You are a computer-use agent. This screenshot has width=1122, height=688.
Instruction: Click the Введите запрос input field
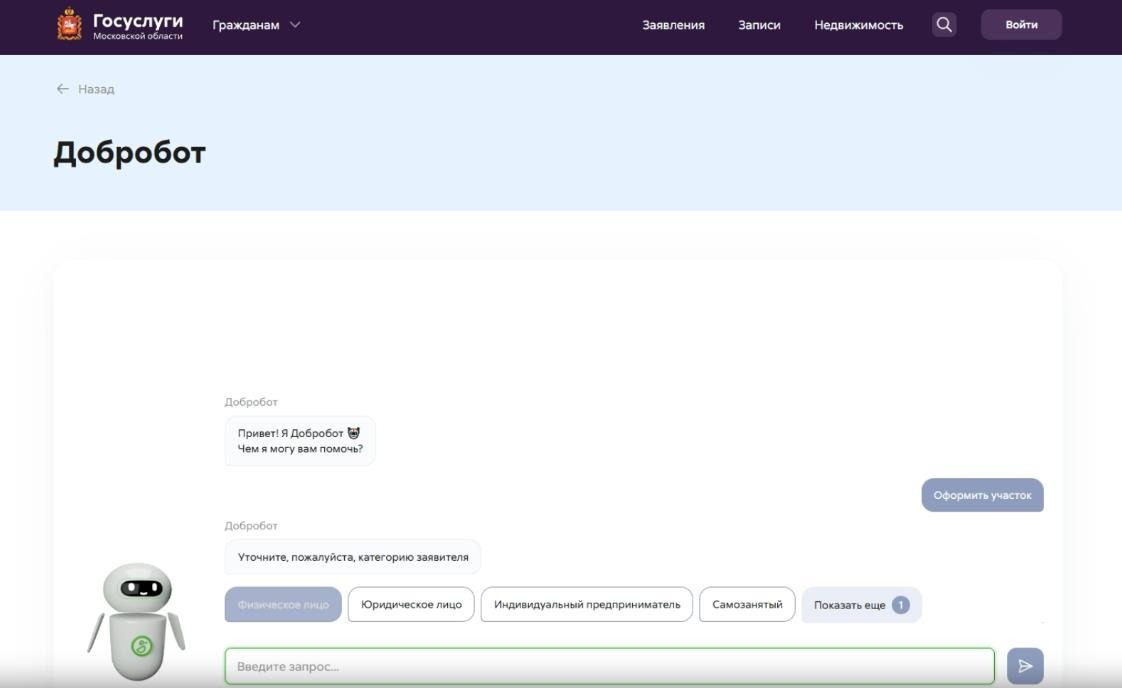click(x=609, y=666)
